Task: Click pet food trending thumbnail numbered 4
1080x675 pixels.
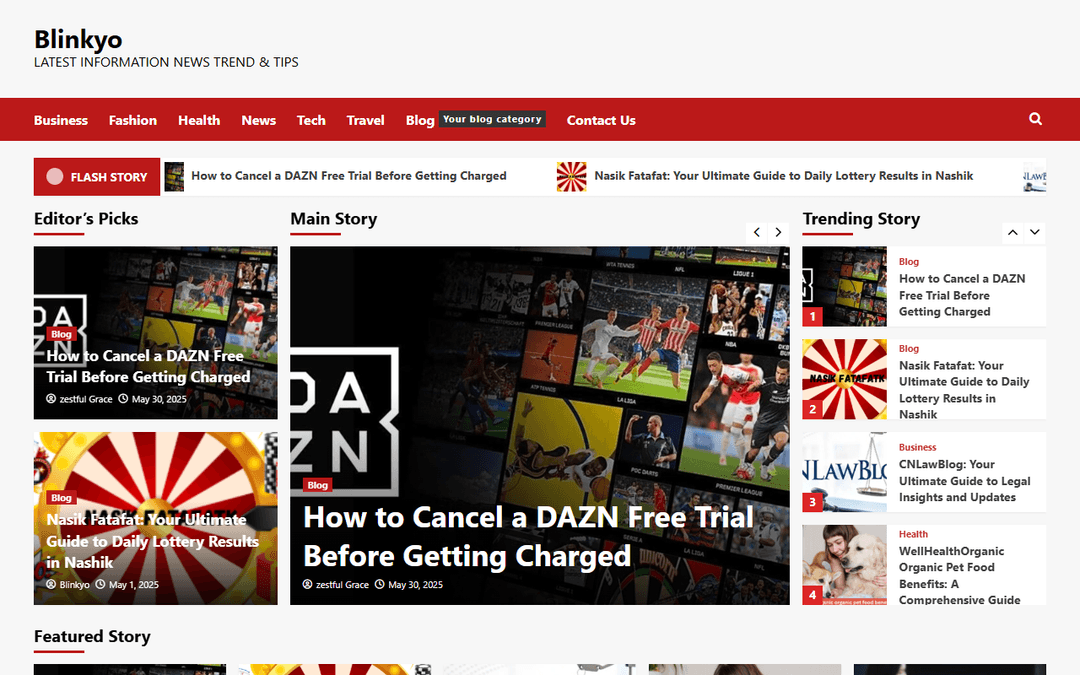Action: coord(844,565)
